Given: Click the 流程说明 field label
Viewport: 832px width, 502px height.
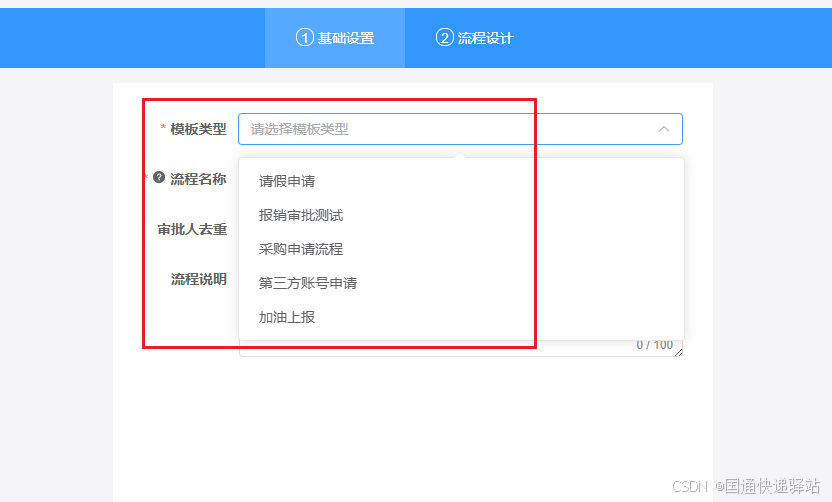Looking at the screenshot, I should coord(198,279).
